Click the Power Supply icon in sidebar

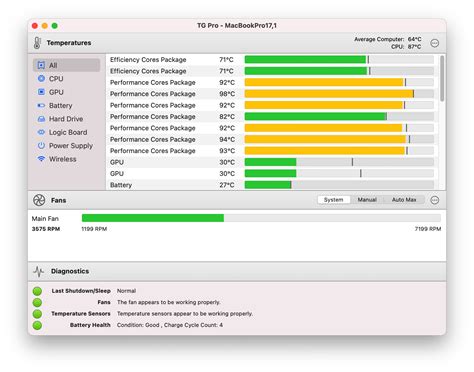tap(41, 145)
